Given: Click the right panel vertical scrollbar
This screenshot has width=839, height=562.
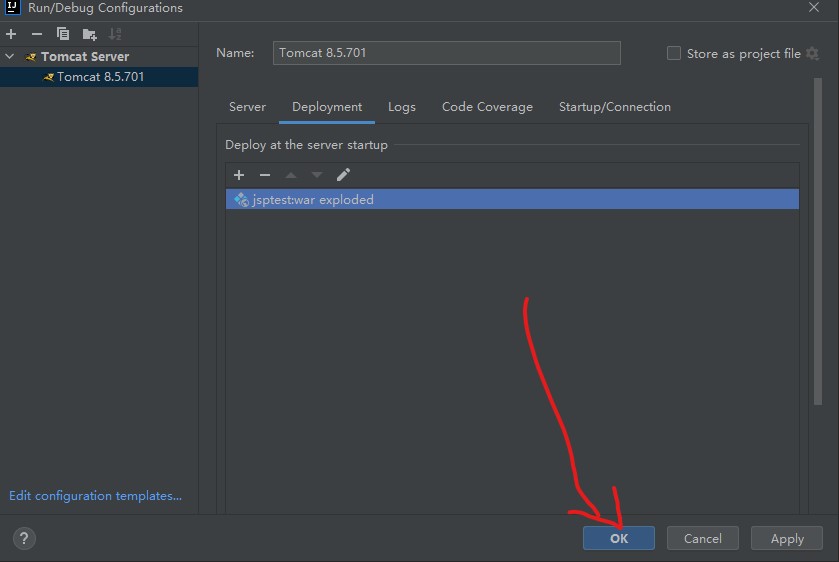Looking at the screenshot, I should pyautogui.click(x=818, y=241).
